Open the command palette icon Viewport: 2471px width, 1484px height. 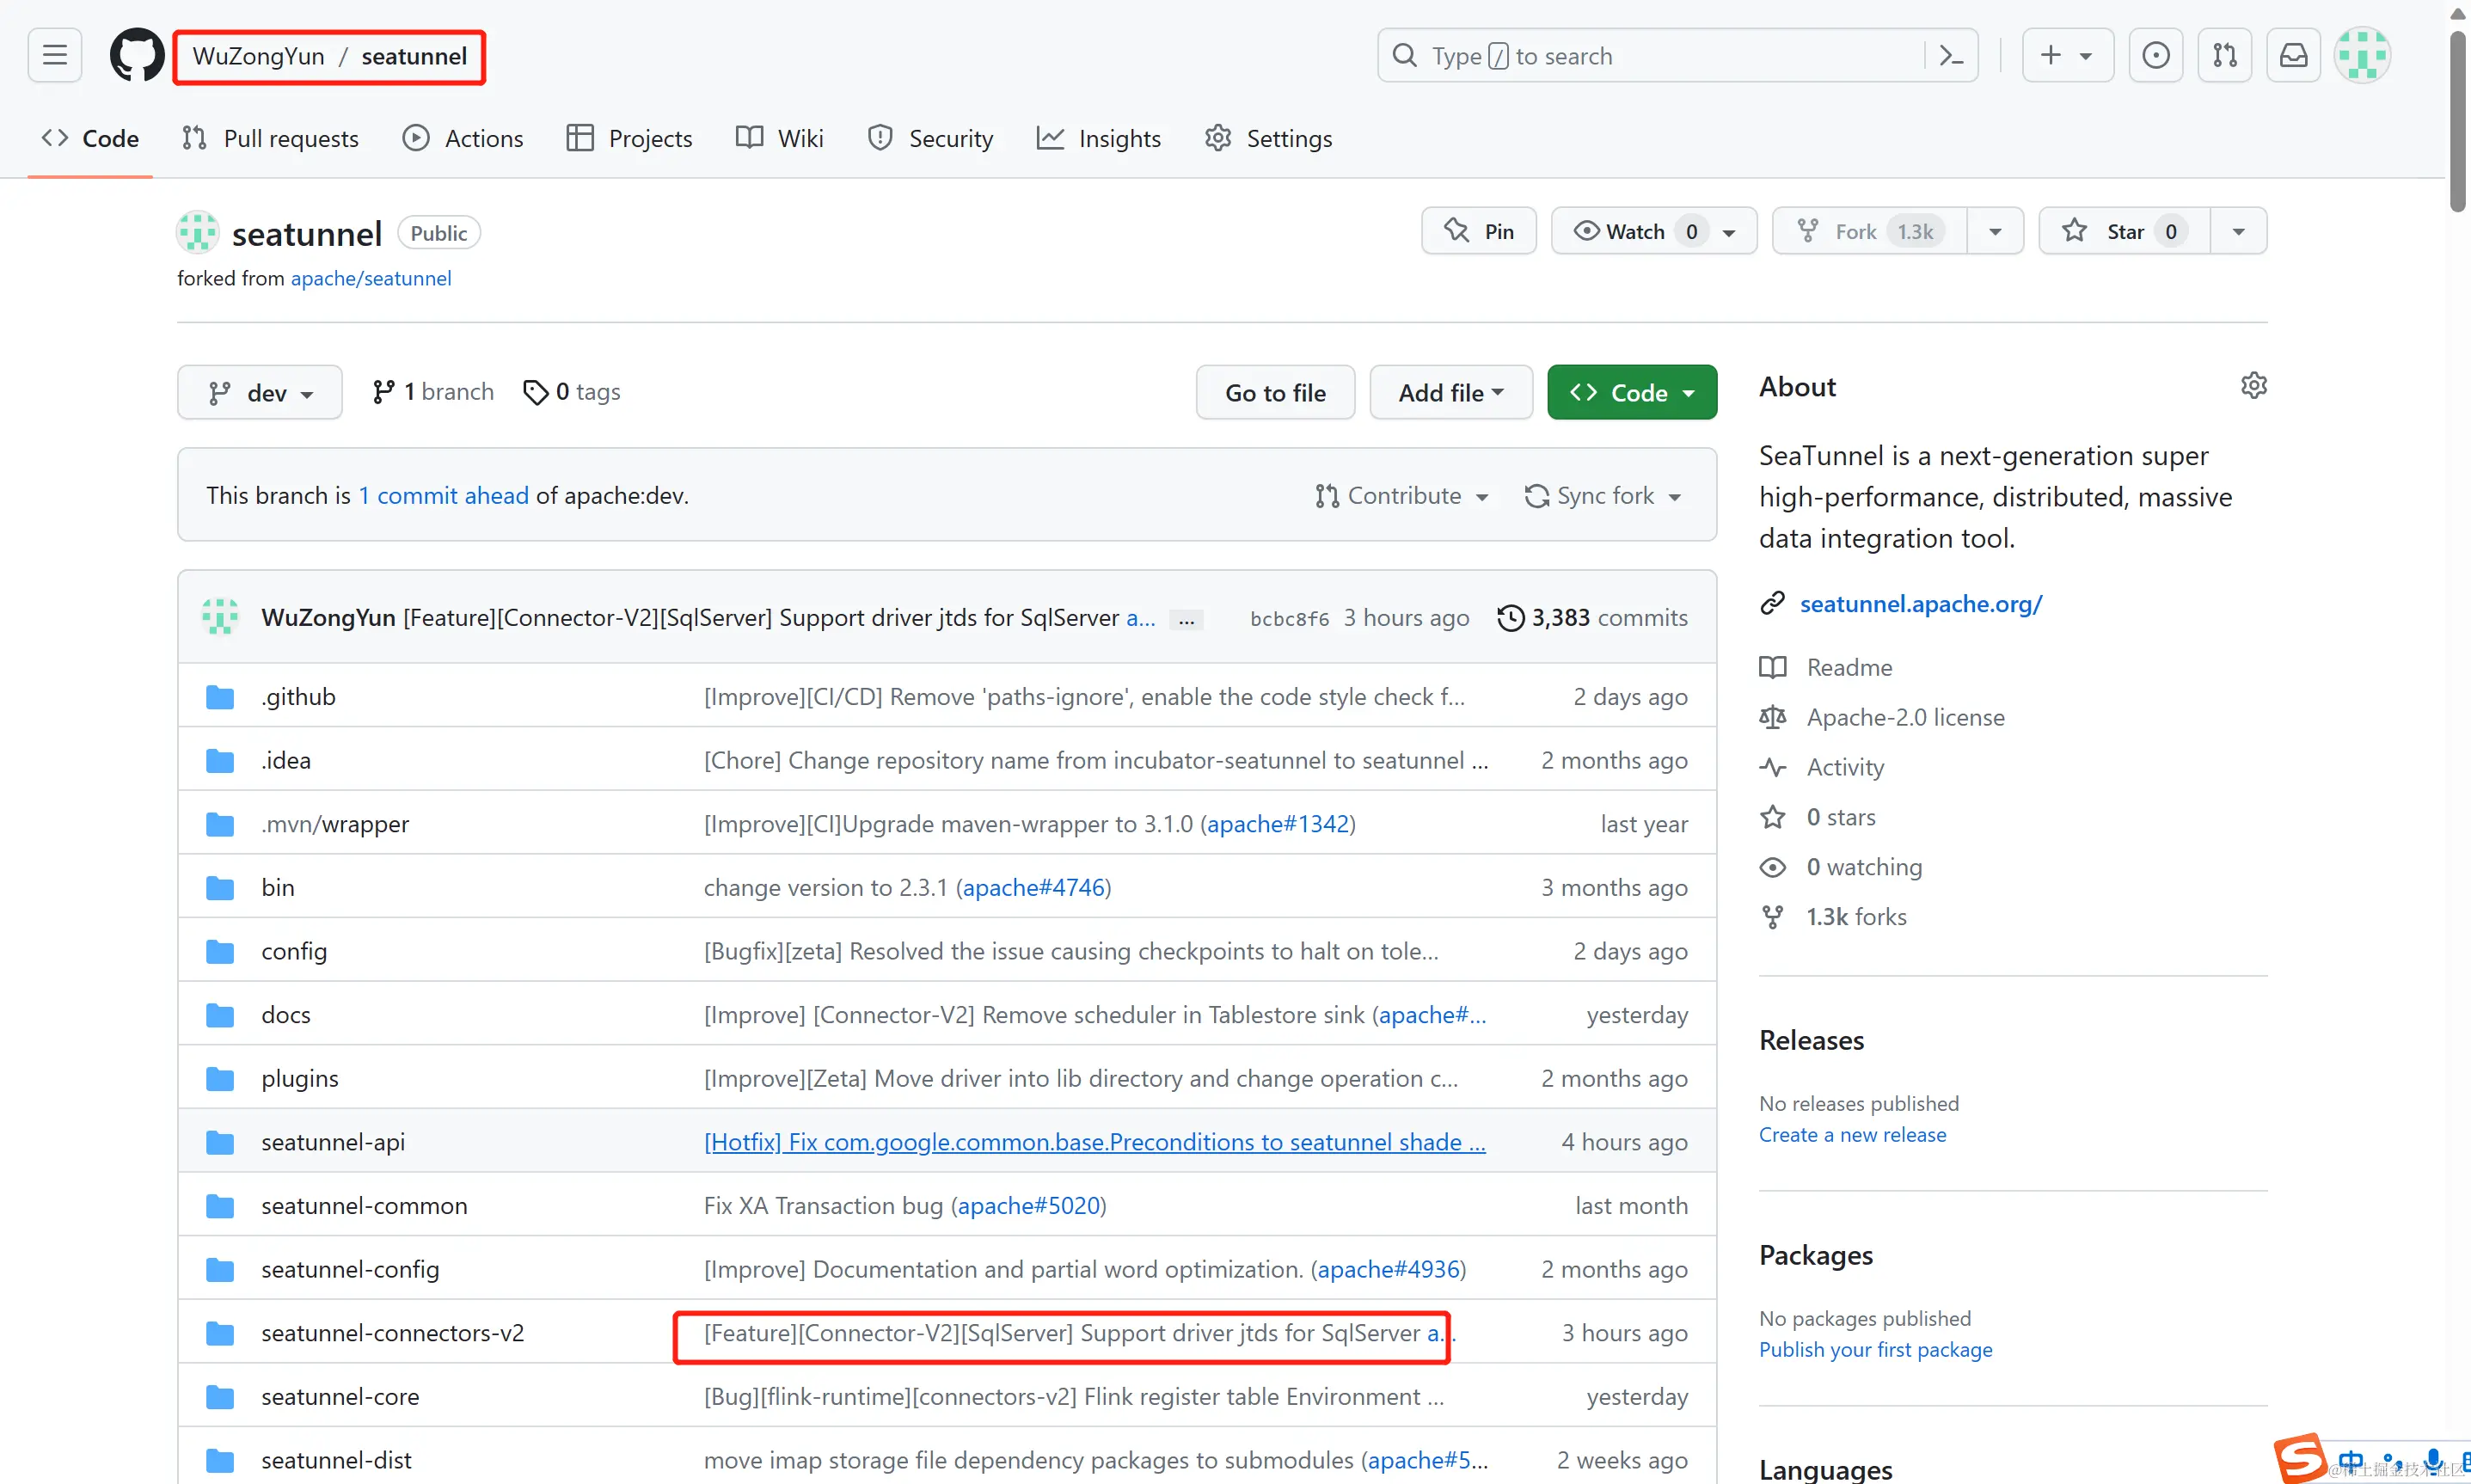pyautogui.click(x=1951, y=55)
